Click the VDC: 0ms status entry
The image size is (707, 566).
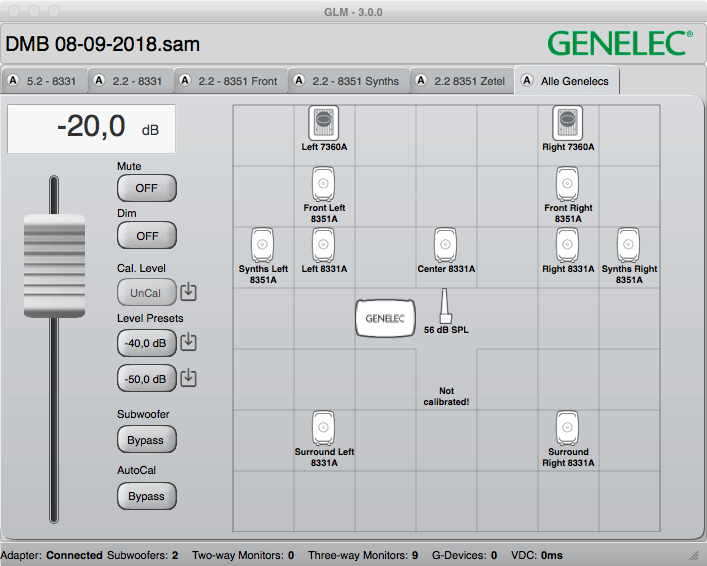(x=537, y=555)
